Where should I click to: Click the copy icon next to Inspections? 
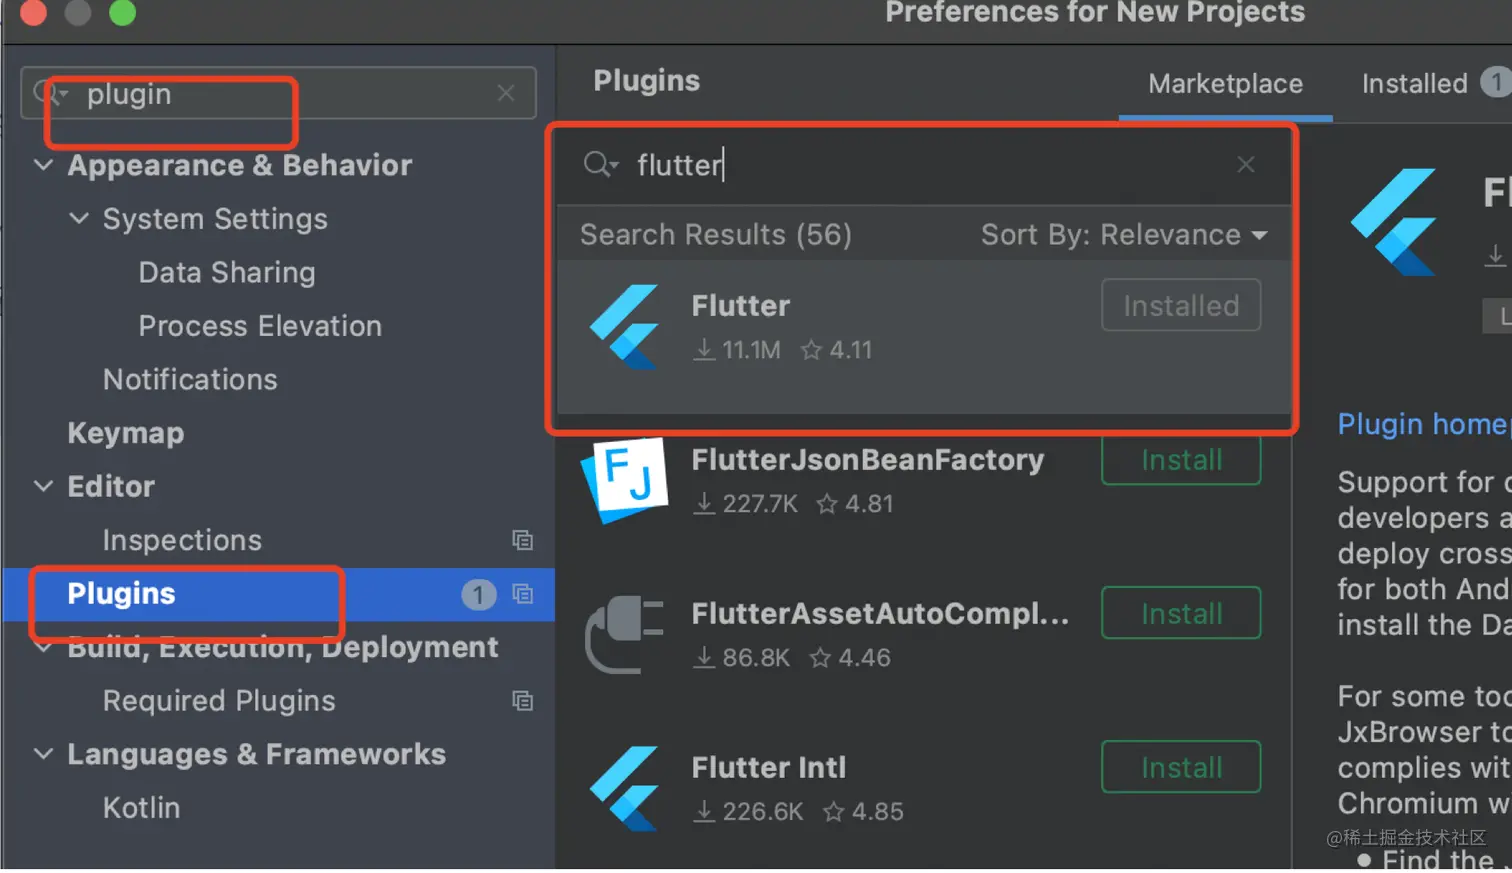point(522,540)
